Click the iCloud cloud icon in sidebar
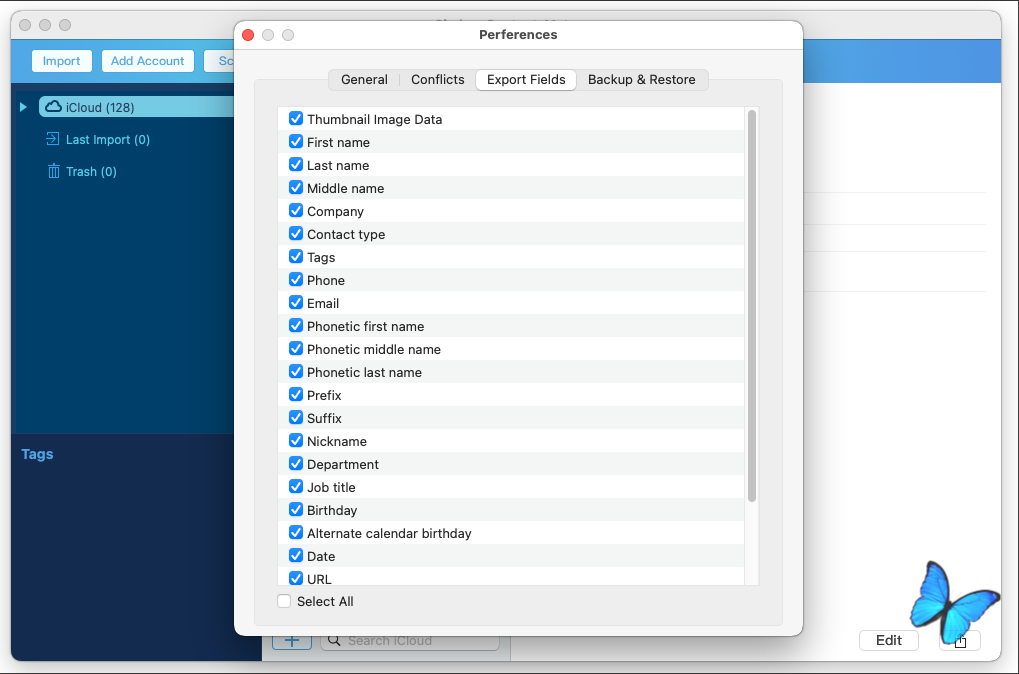Screen dimensions: 1019x674 [x=53, y=107]
